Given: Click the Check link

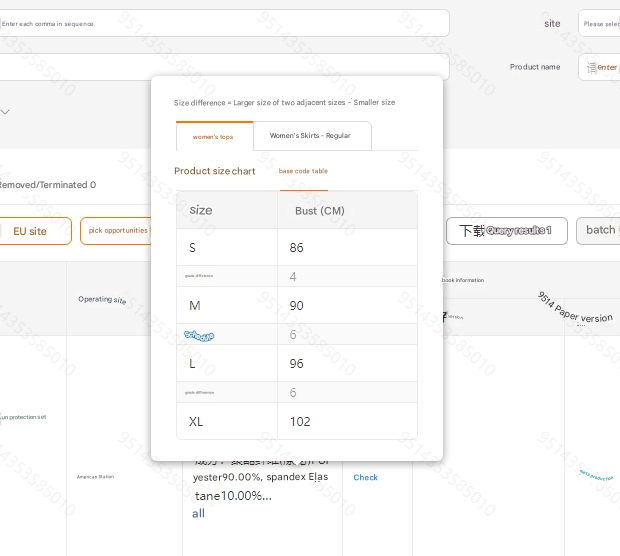Looking at the screenshot, I should (365, 477).
